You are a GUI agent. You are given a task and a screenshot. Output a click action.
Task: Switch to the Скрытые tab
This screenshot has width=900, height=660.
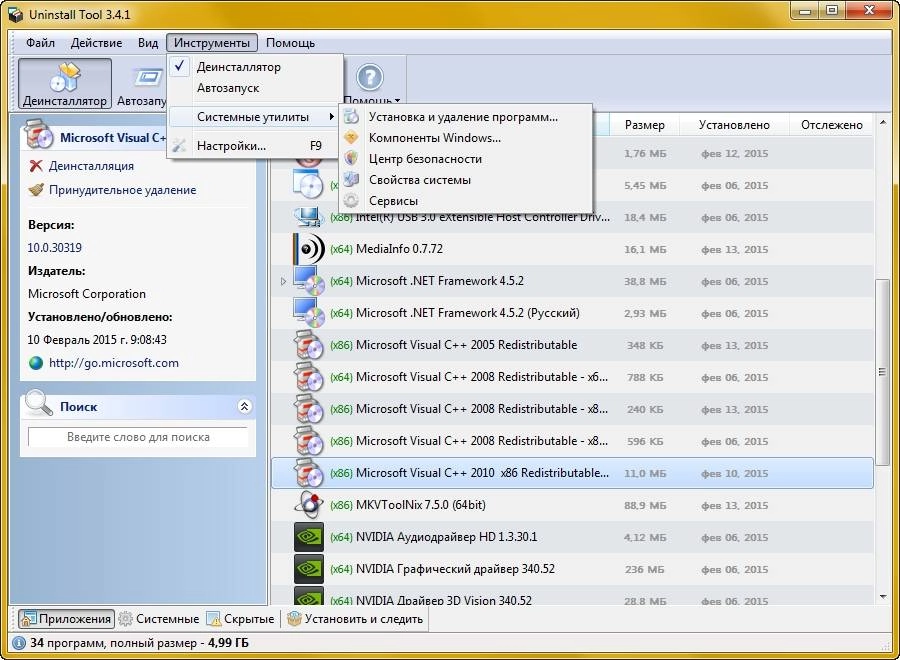(241, 619)
